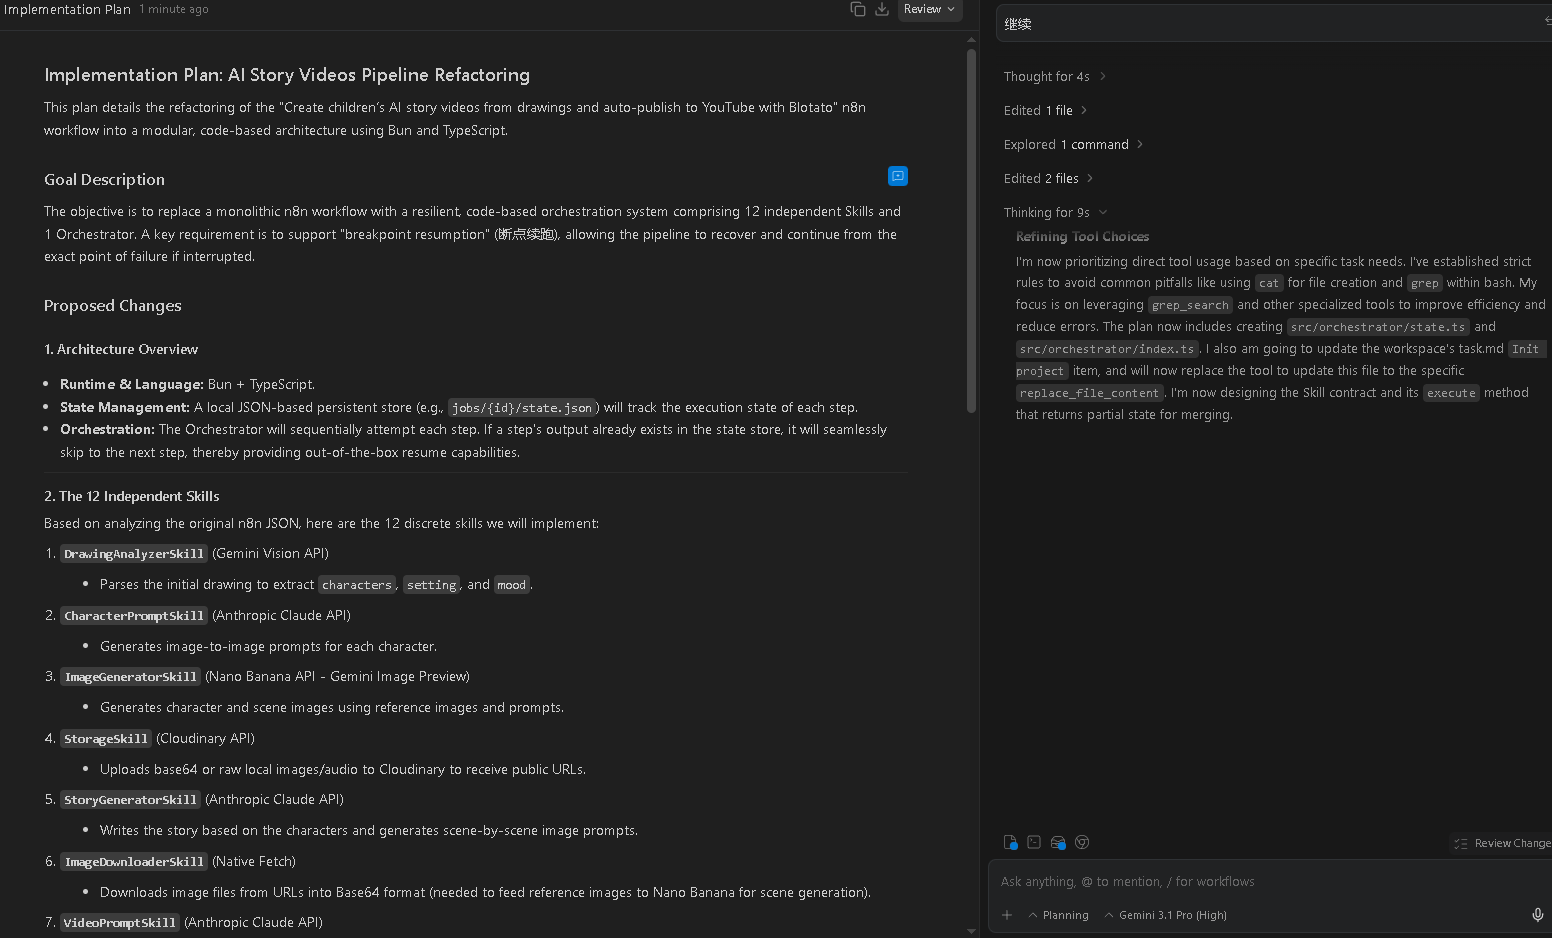Download the implementation plan
Viewport: 1552px width, 938px height.
pos(882,9)
